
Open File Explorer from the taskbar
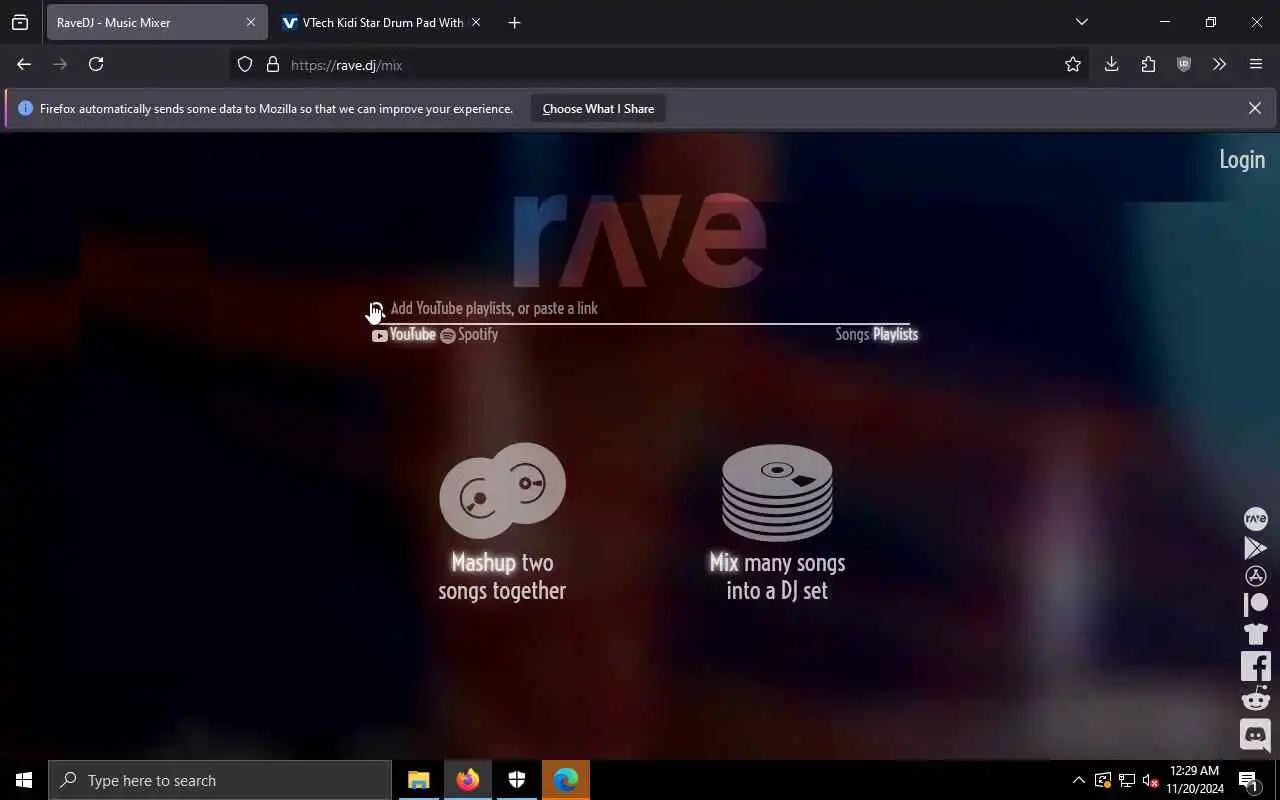coord(419,780)
